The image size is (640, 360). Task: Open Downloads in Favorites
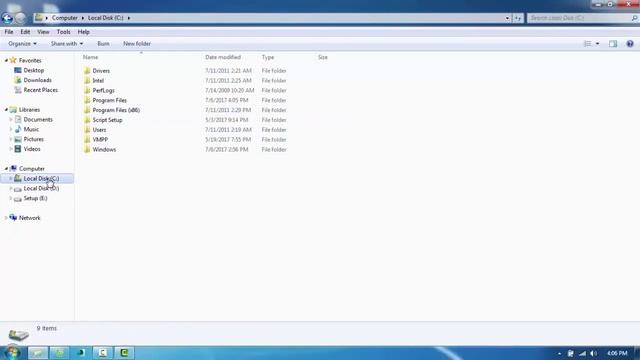[37, 80]
